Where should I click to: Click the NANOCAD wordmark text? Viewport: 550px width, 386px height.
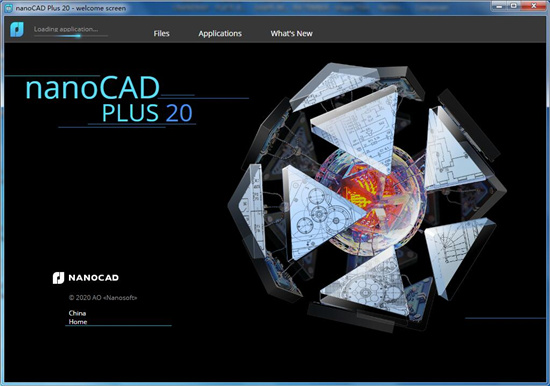(x=93, y=278)
